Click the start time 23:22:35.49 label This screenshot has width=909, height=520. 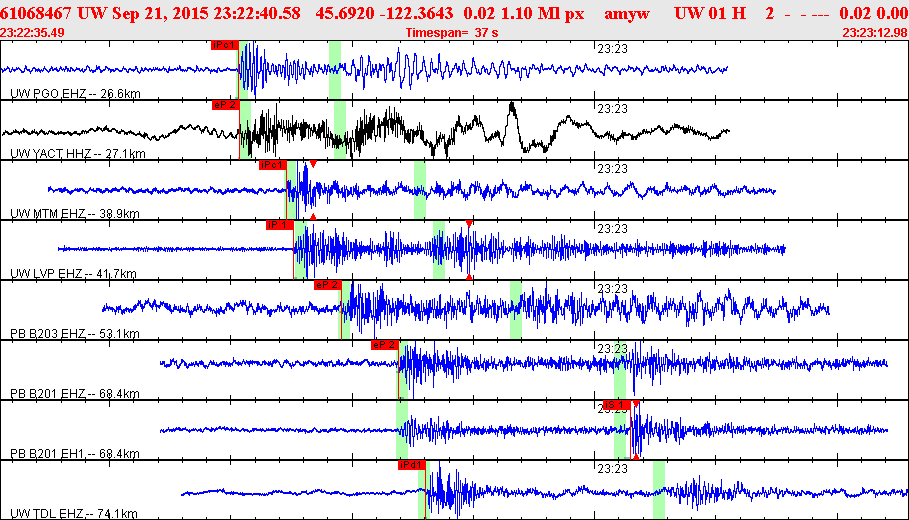point(32,33)
